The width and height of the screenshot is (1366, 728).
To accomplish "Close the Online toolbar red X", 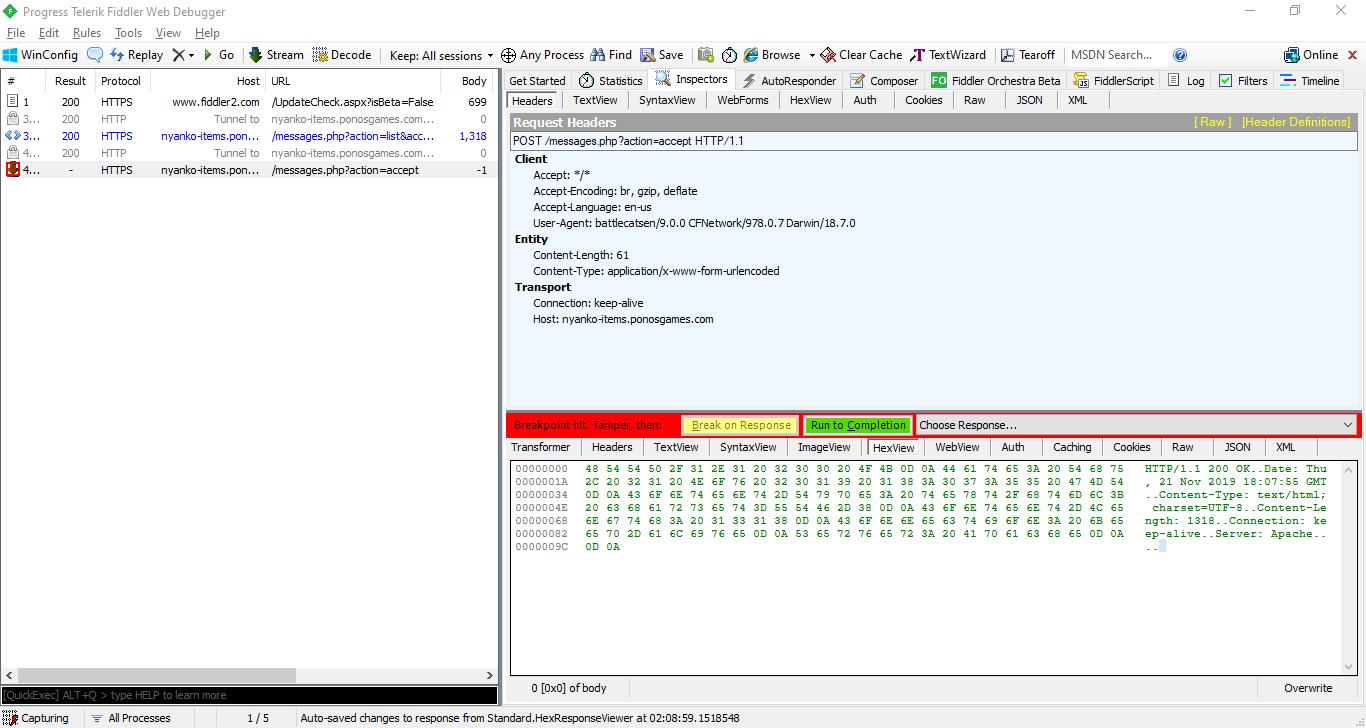I will [x=1352, y=55].
